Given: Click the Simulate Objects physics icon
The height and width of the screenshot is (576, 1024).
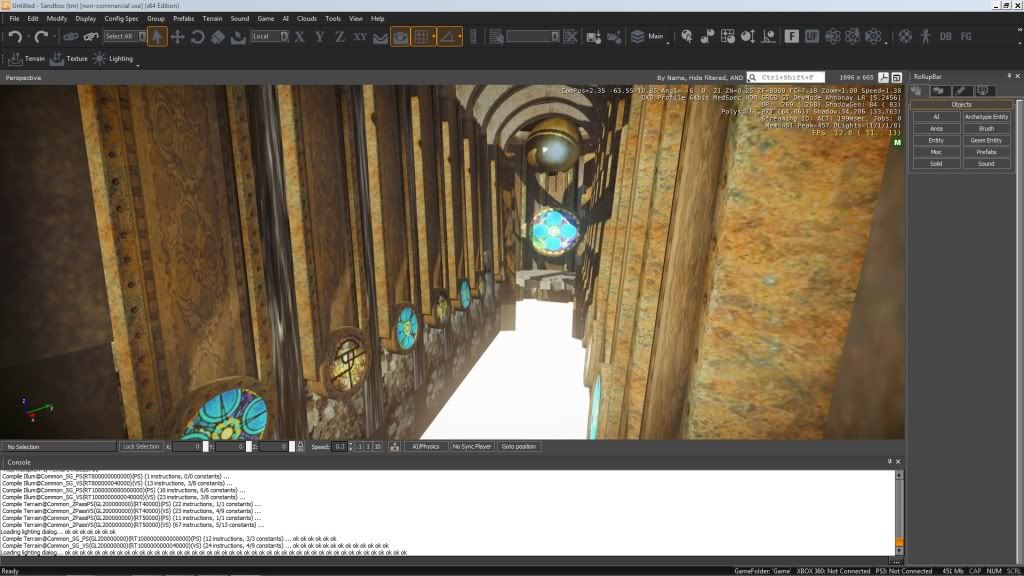Looking at the screenshot, I should (728, 37).
